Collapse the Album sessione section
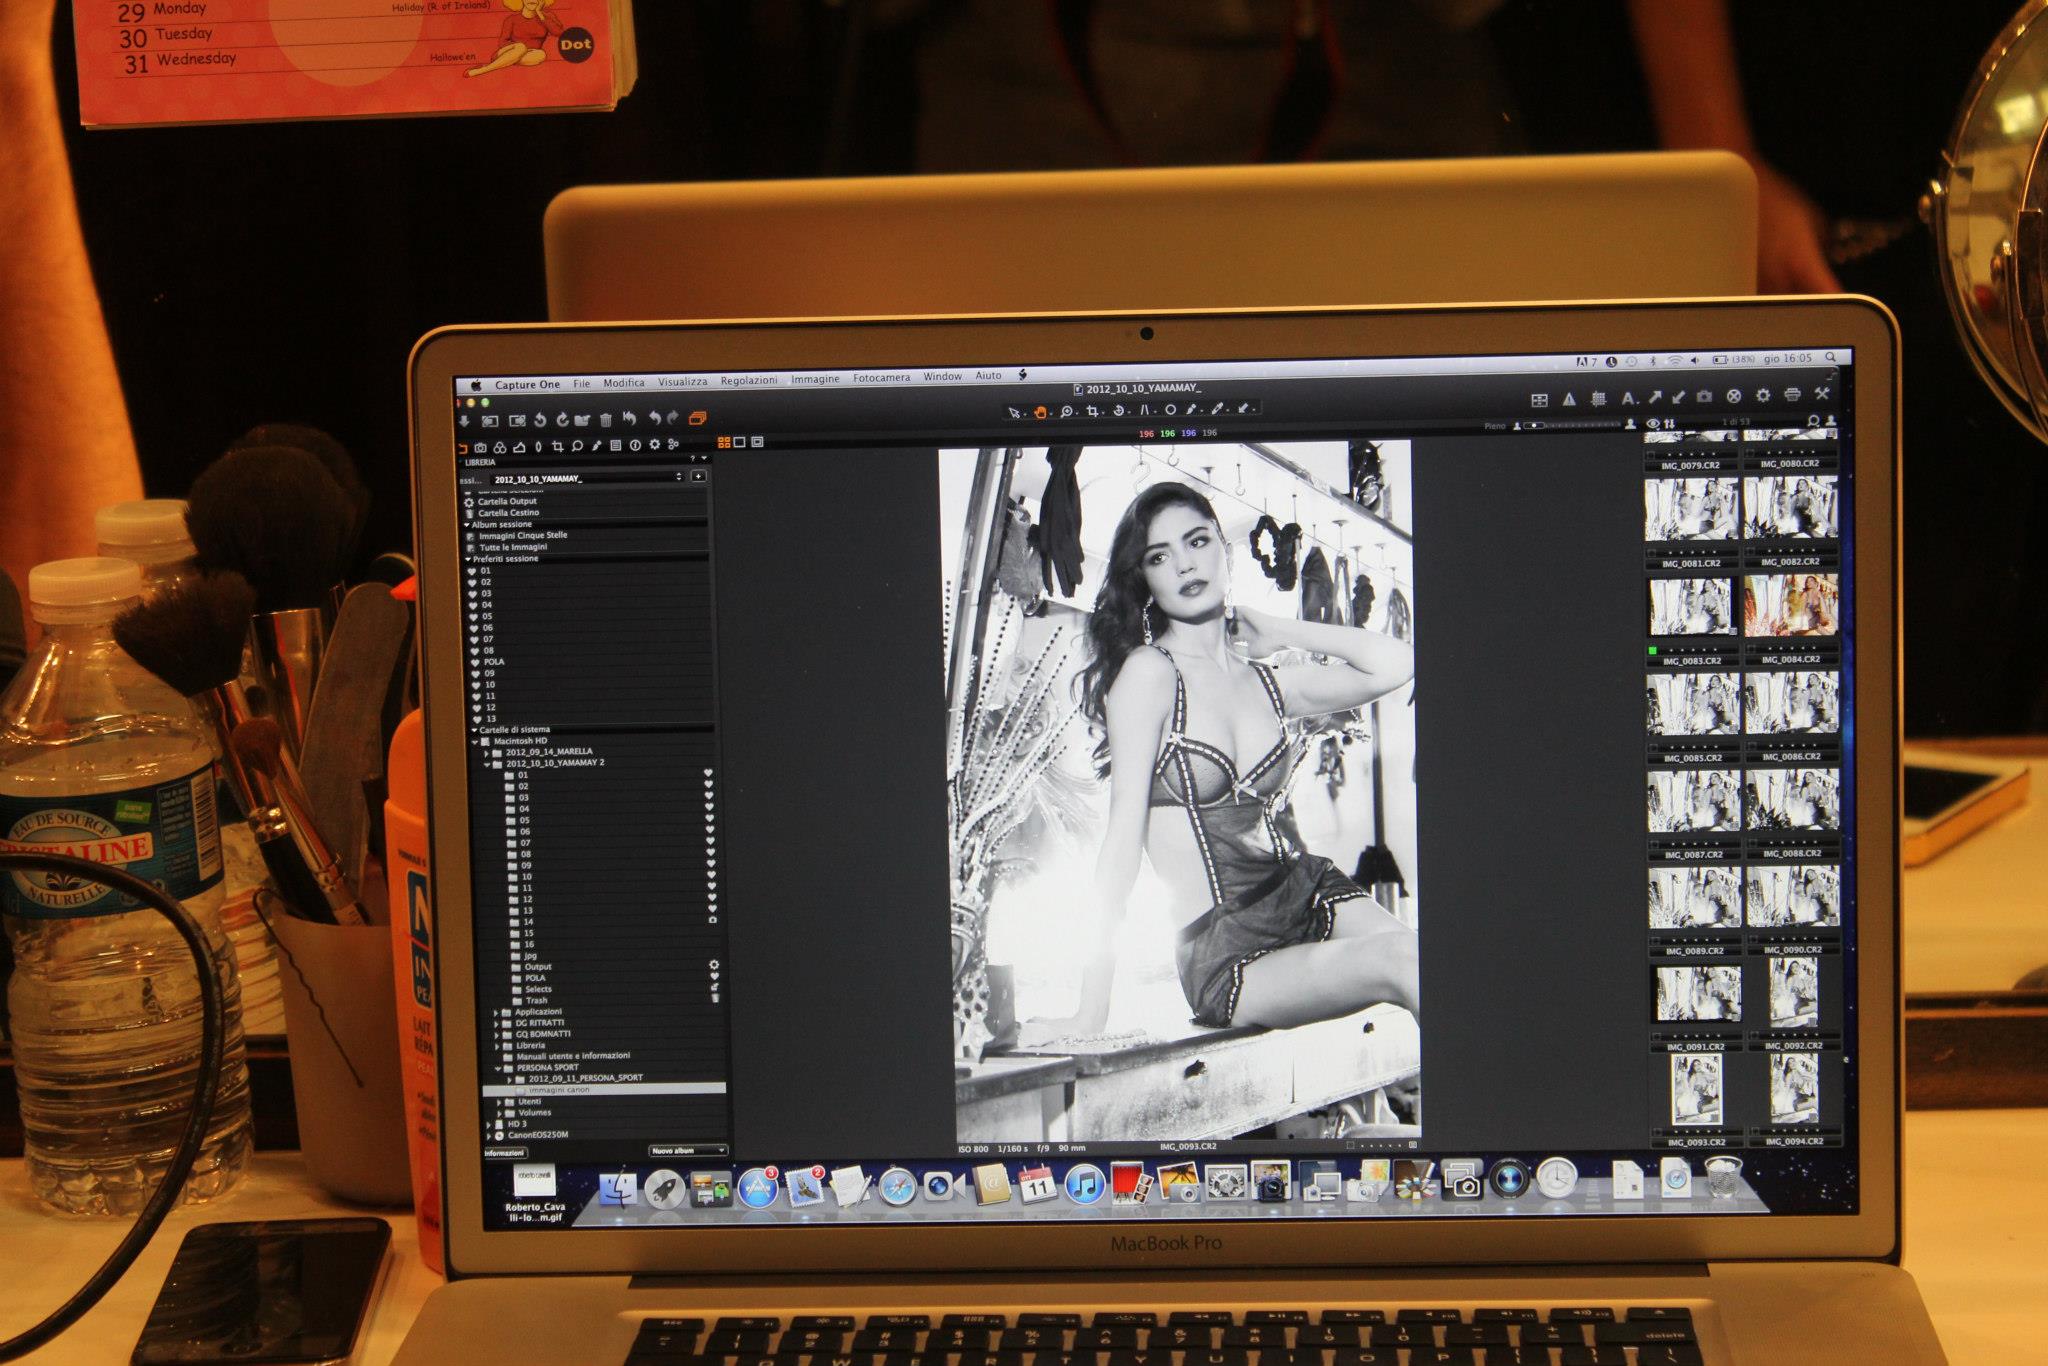The image size is (2048, 1366). tap(467, 525)
